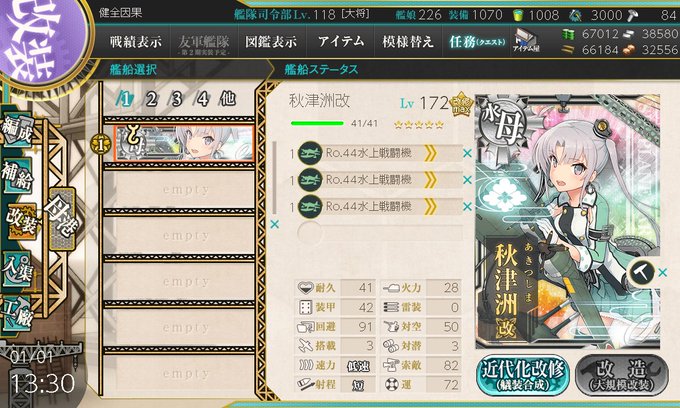Open the 工廠 factory sidebar icon
680x408 pixels.
[17, 314]
